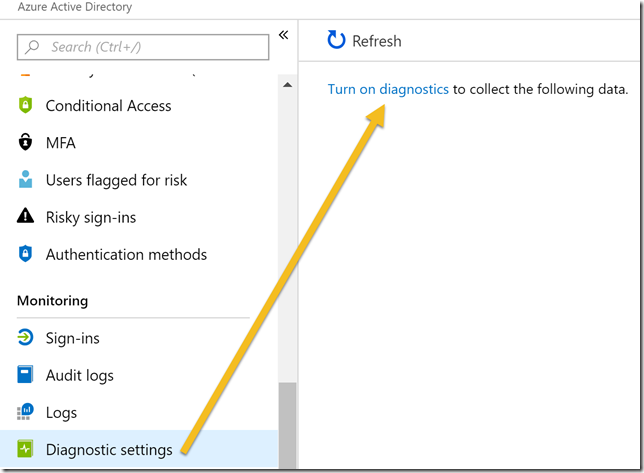Click the sidebar scroll up arrow

288,85
